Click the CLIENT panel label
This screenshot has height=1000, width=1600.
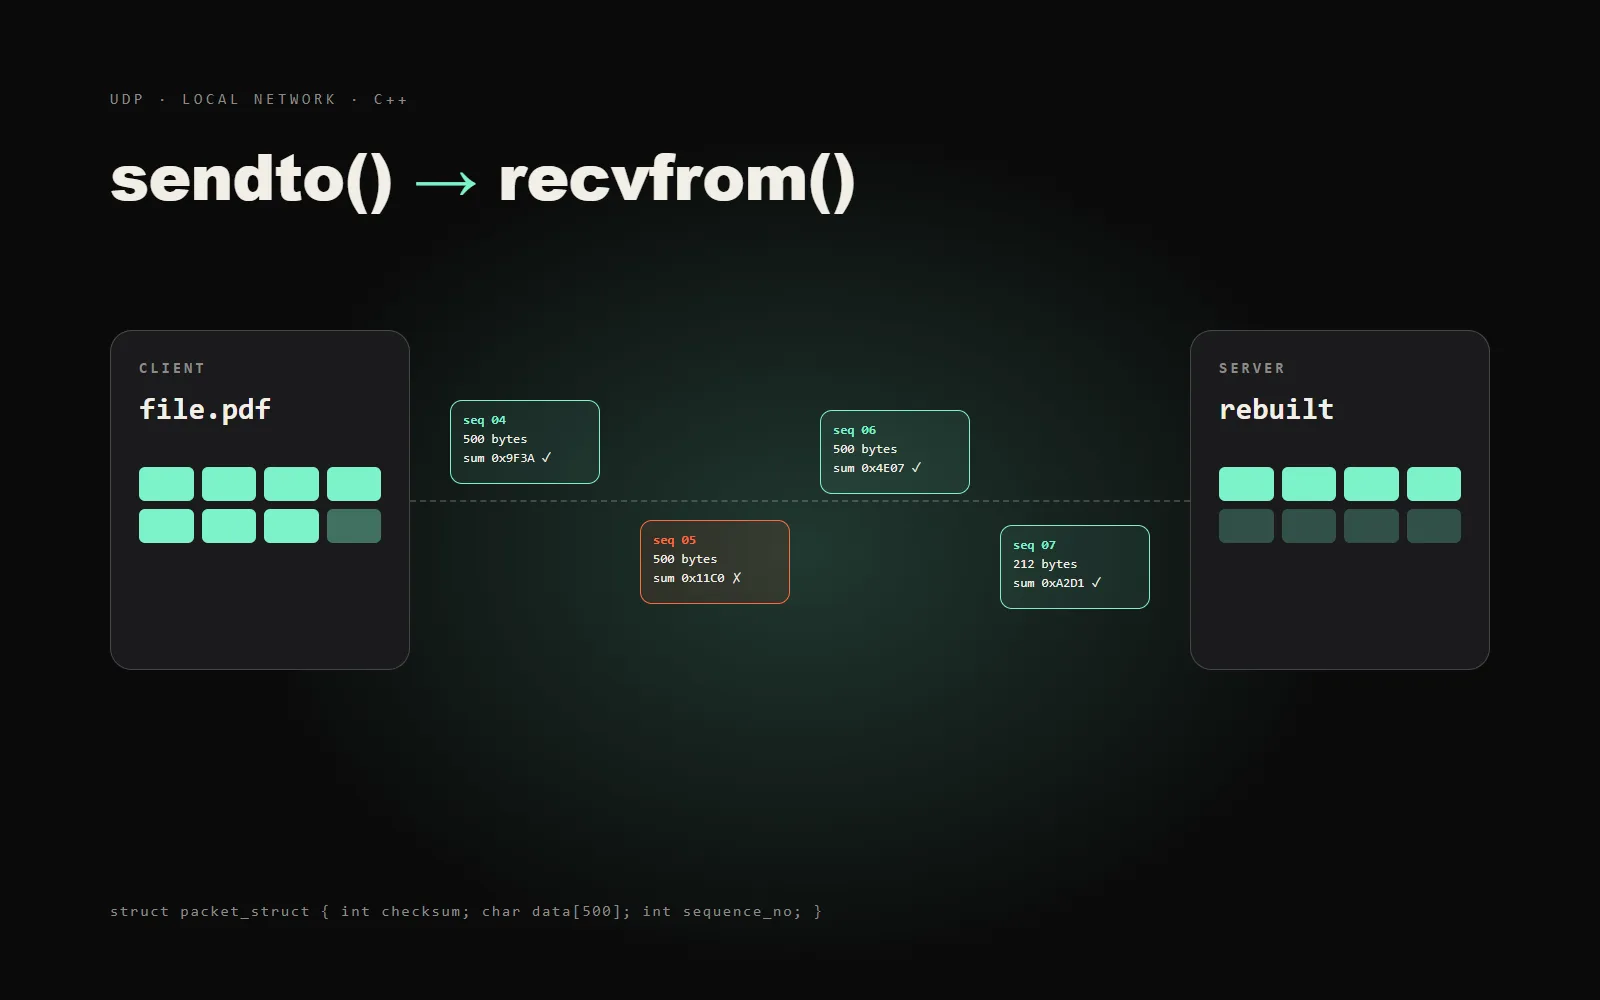pyautogui.click(x=172, y=368)
